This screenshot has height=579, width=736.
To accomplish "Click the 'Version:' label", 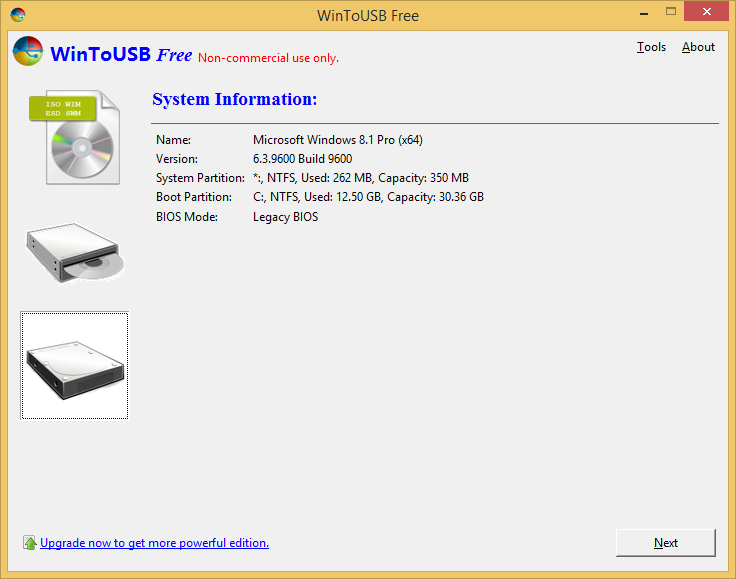I will [x=177, y=159].
